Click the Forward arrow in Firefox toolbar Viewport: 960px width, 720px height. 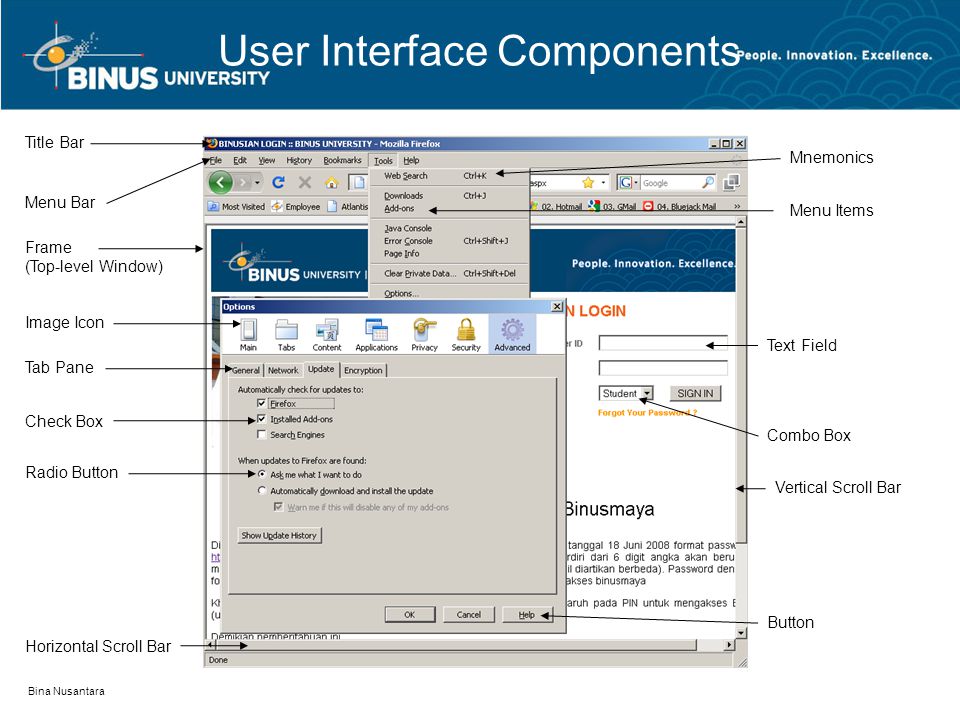pyautogui.click(x=244, y=182)
